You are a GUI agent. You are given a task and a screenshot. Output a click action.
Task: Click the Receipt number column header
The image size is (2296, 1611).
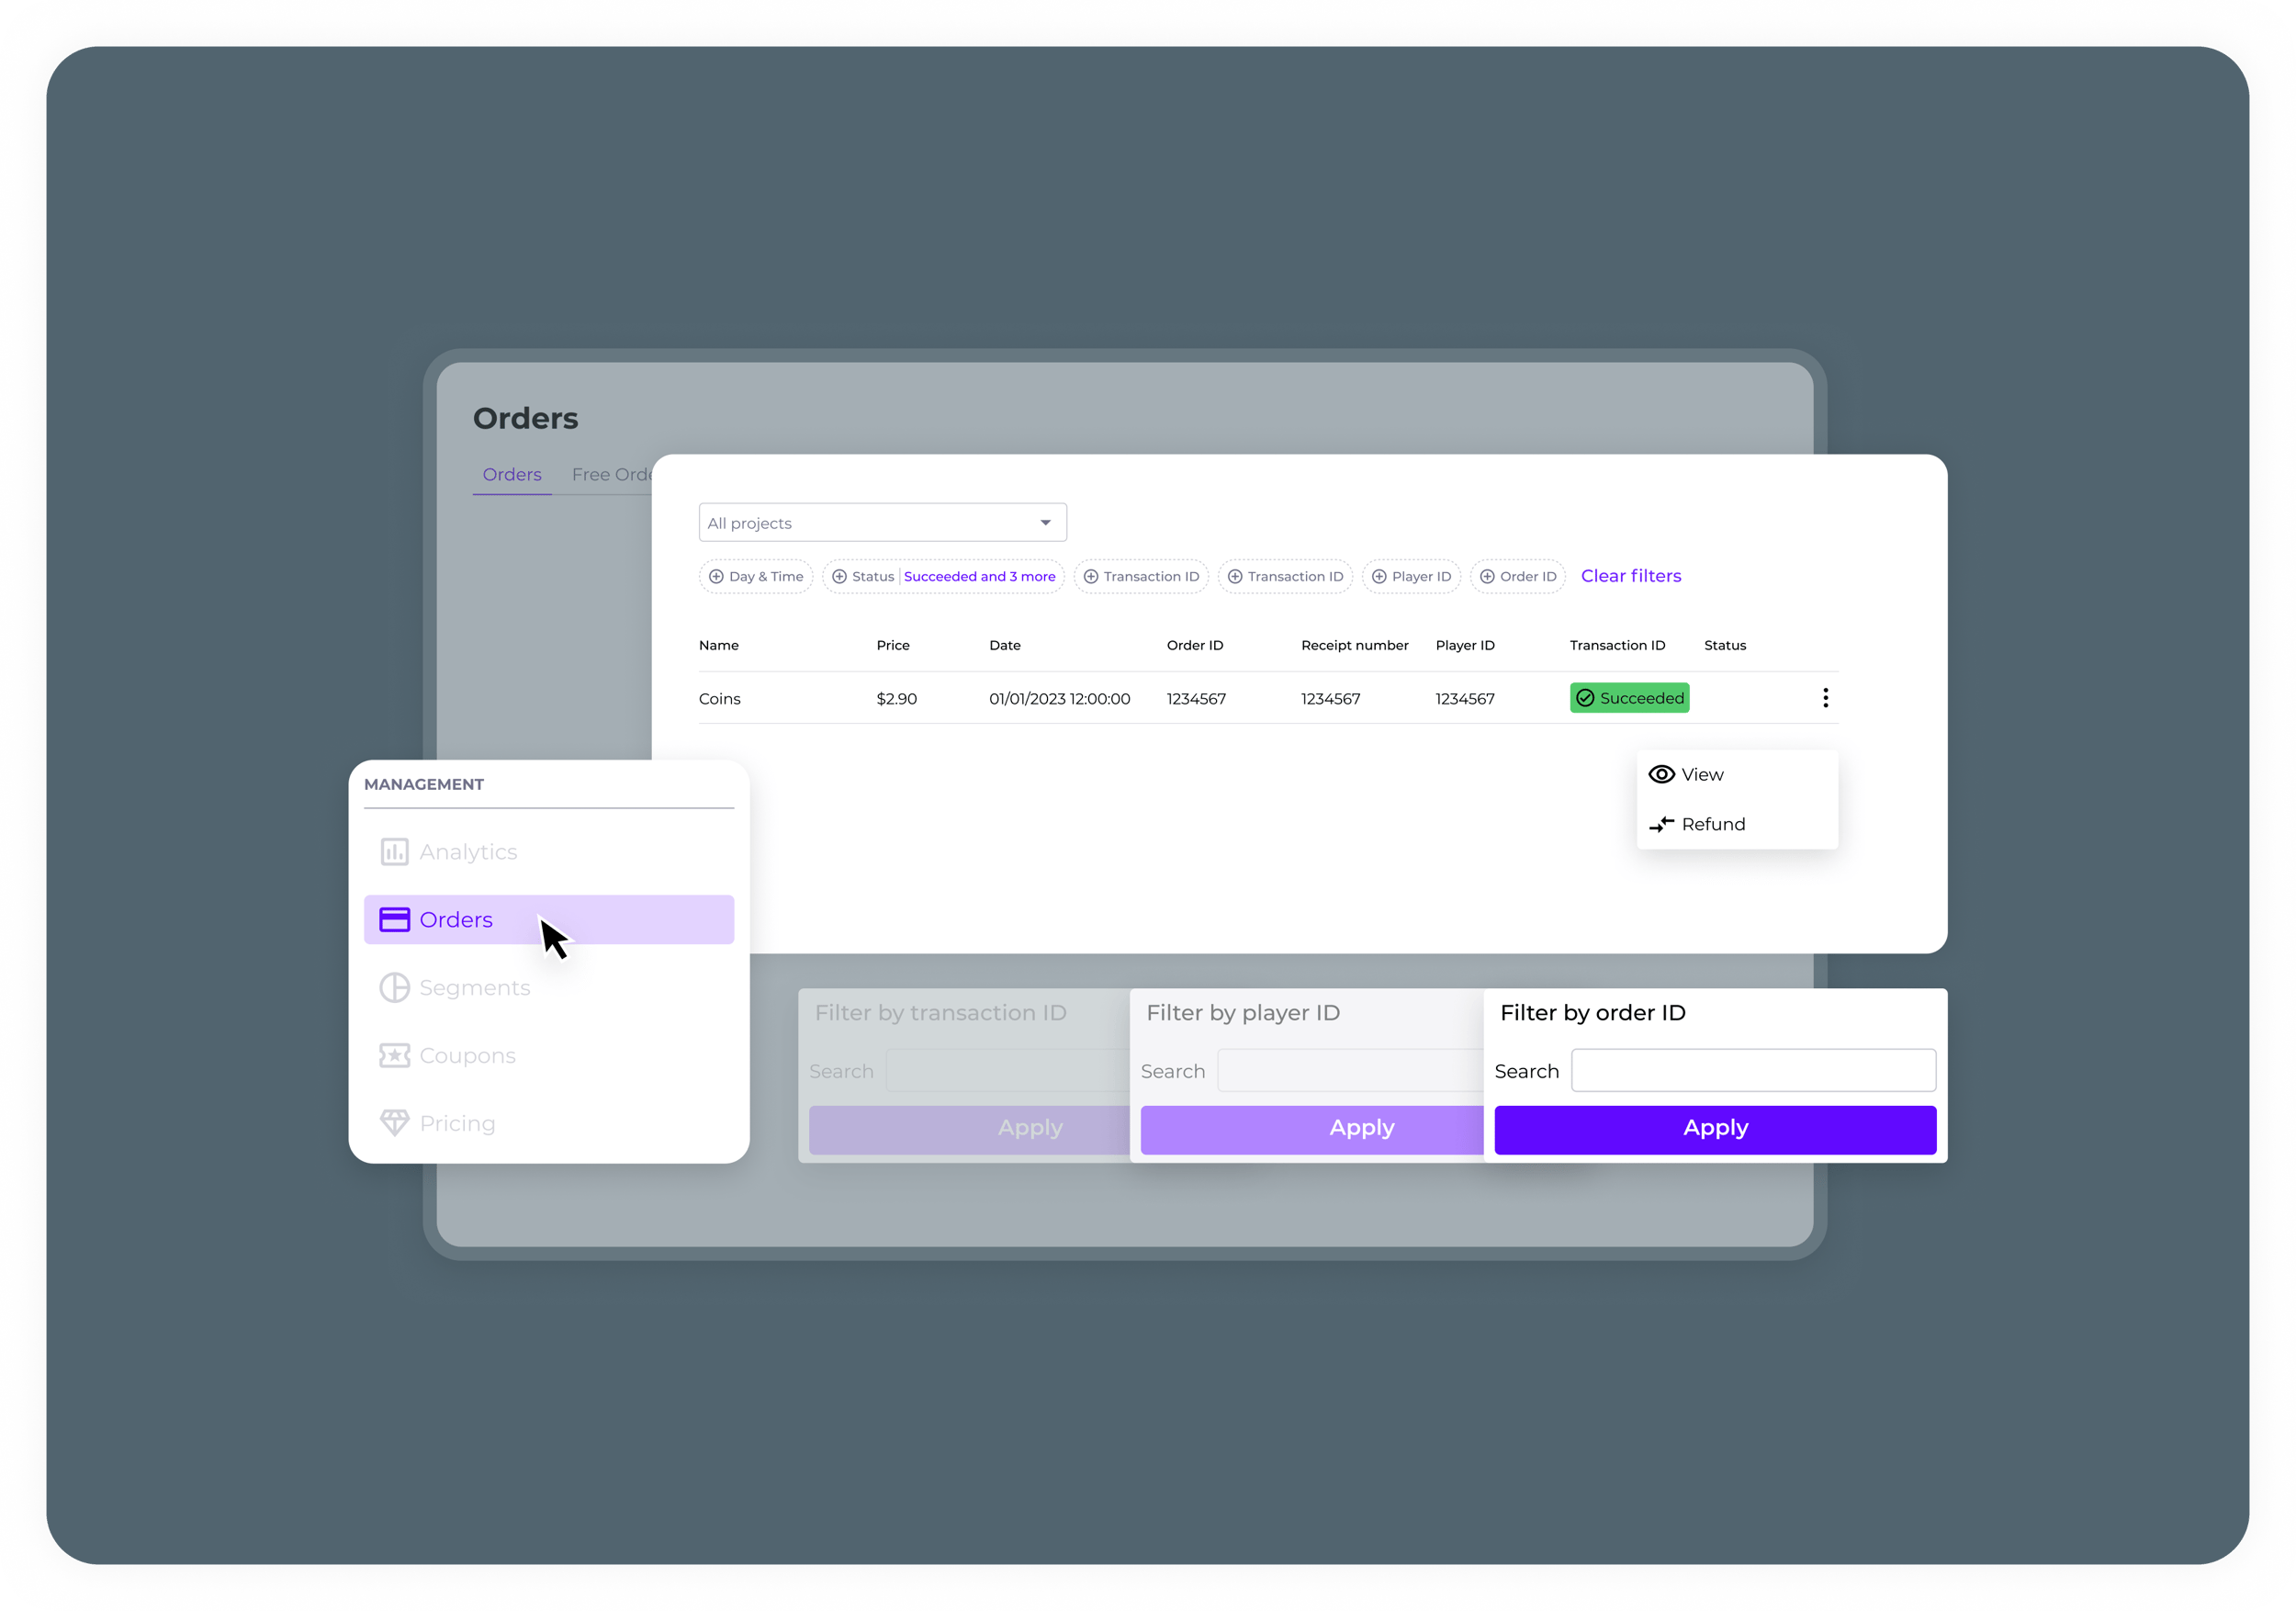point(1355,646)
